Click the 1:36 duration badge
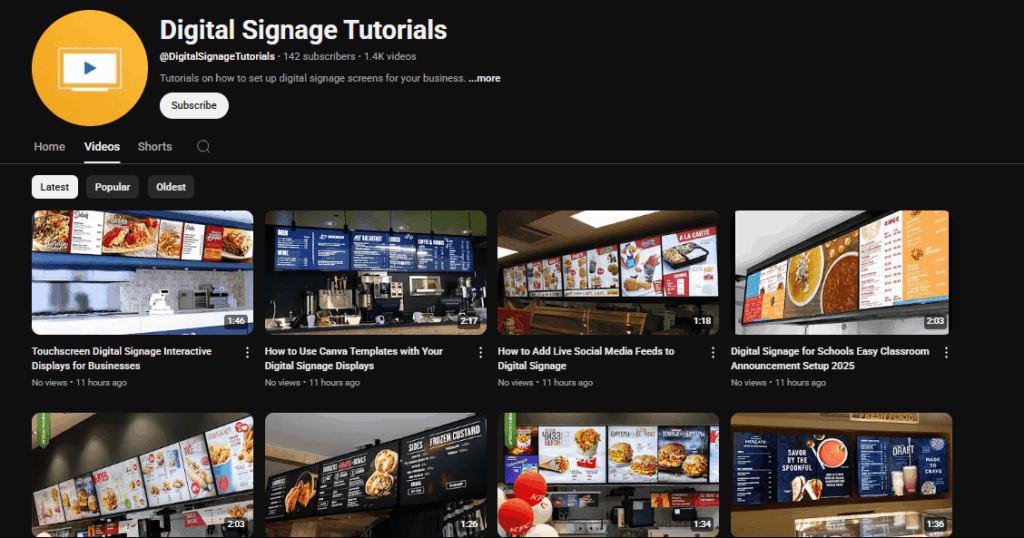 point(935,524)
